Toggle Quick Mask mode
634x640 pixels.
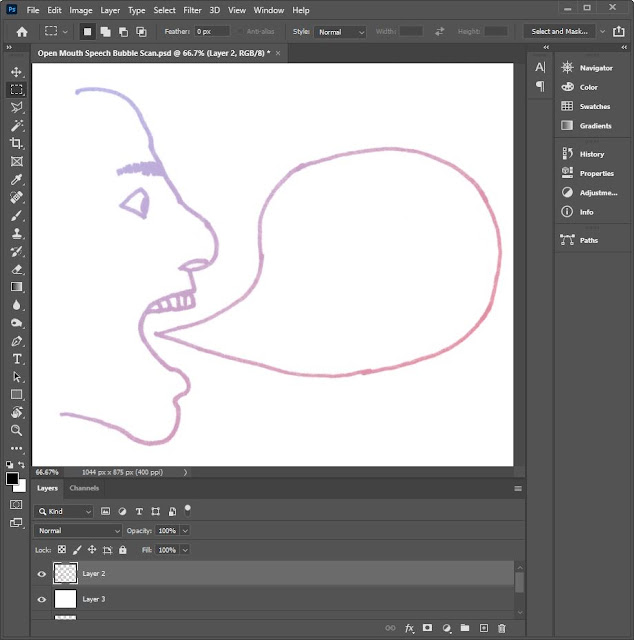point(16,505)
